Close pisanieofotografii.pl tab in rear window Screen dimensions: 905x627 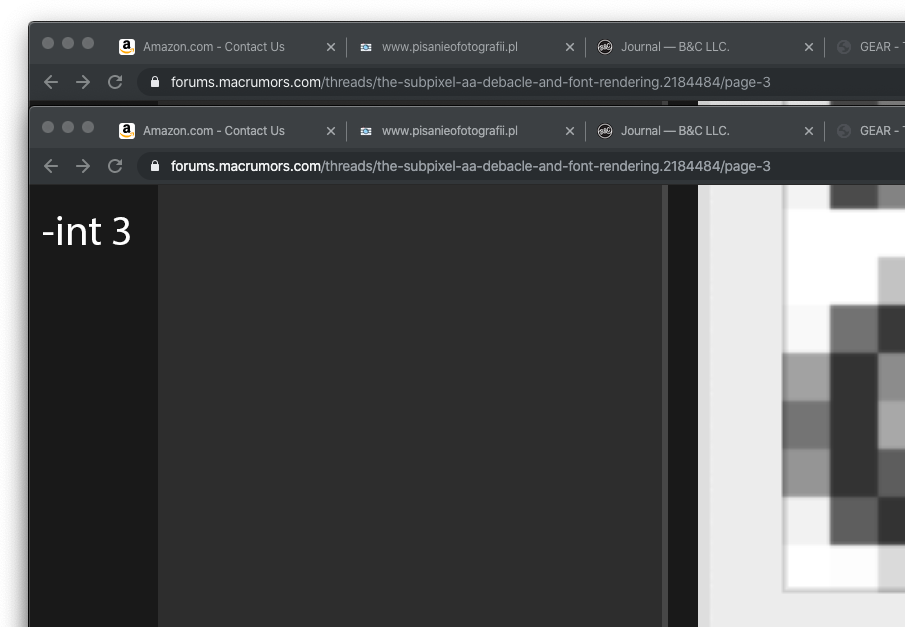[570, 47]
